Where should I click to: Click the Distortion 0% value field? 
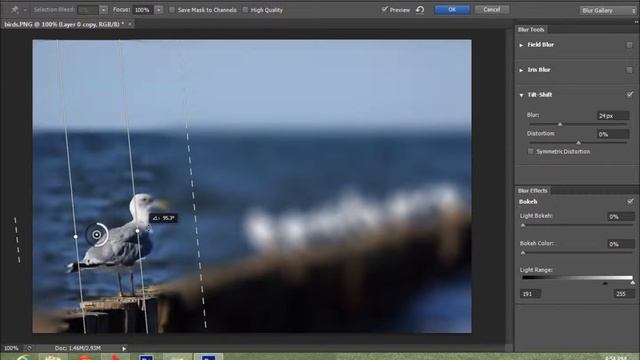coord(613,134)
